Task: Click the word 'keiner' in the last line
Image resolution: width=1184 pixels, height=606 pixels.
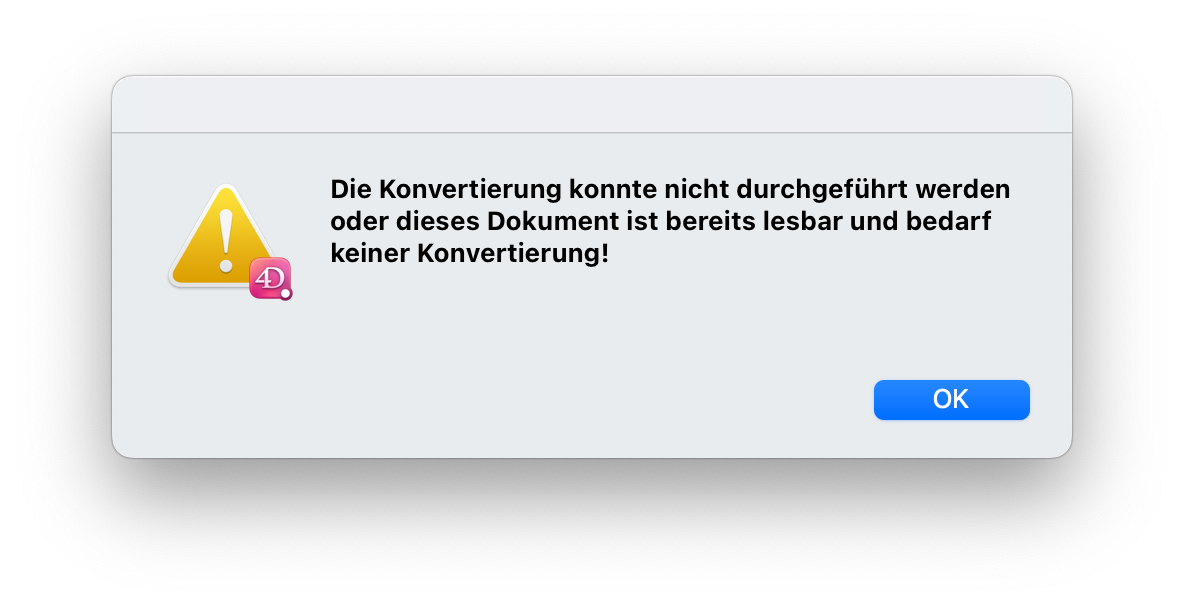Action: click(x=370, y=254)
